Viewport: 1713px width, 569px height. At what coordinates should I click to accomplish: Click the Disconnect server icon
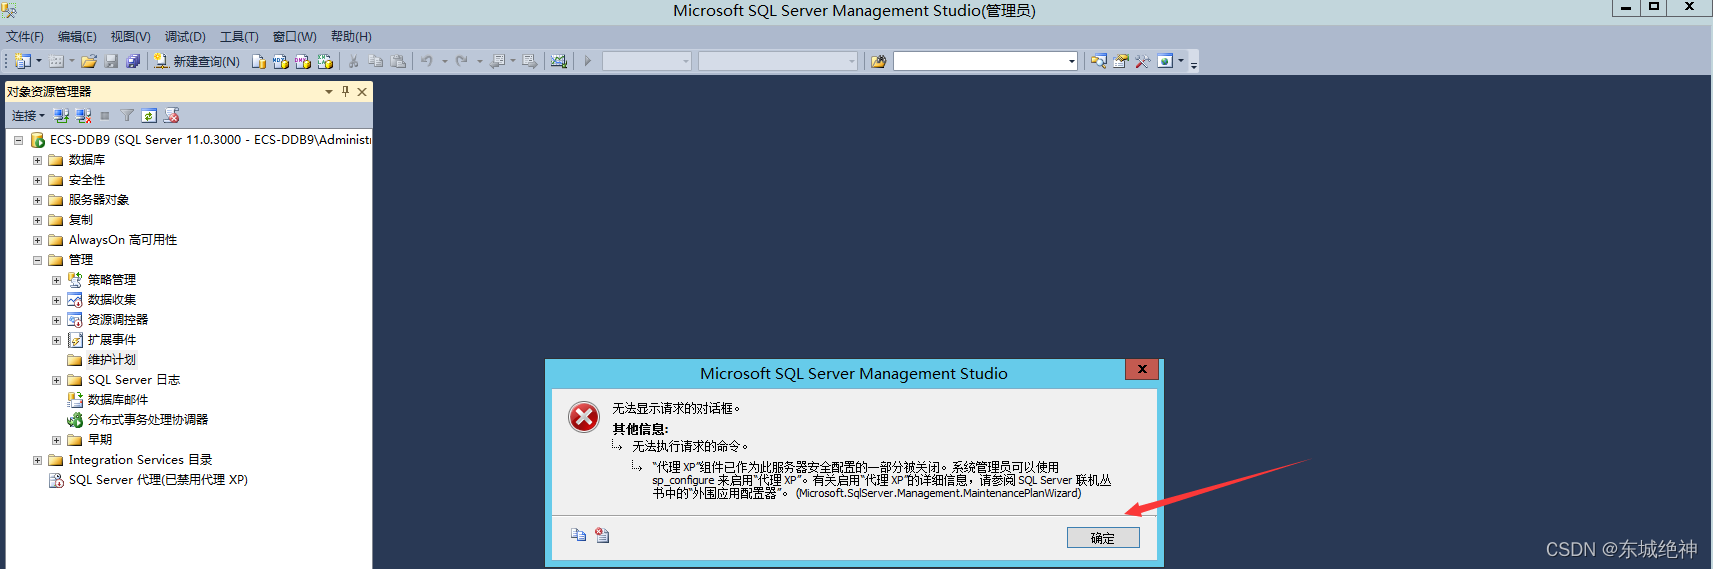pos(84,116)
